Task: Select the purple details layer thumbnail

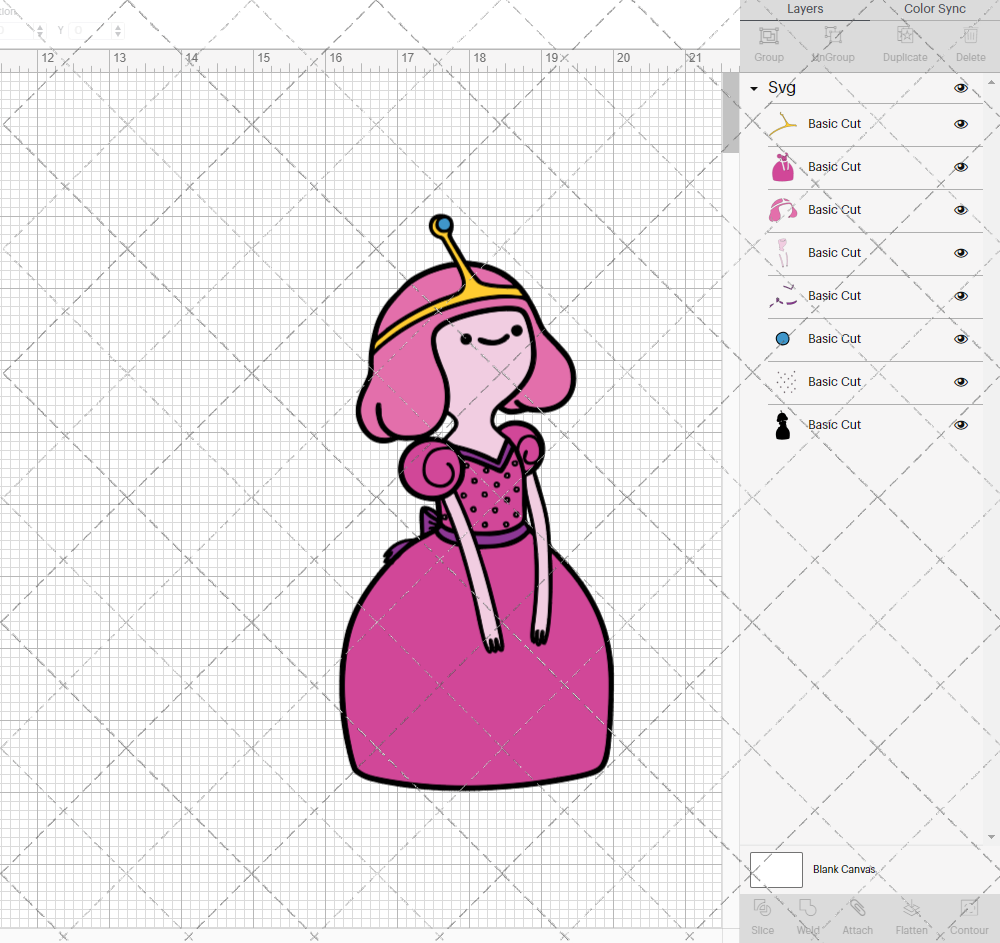Action: click(x=783, y=296)
